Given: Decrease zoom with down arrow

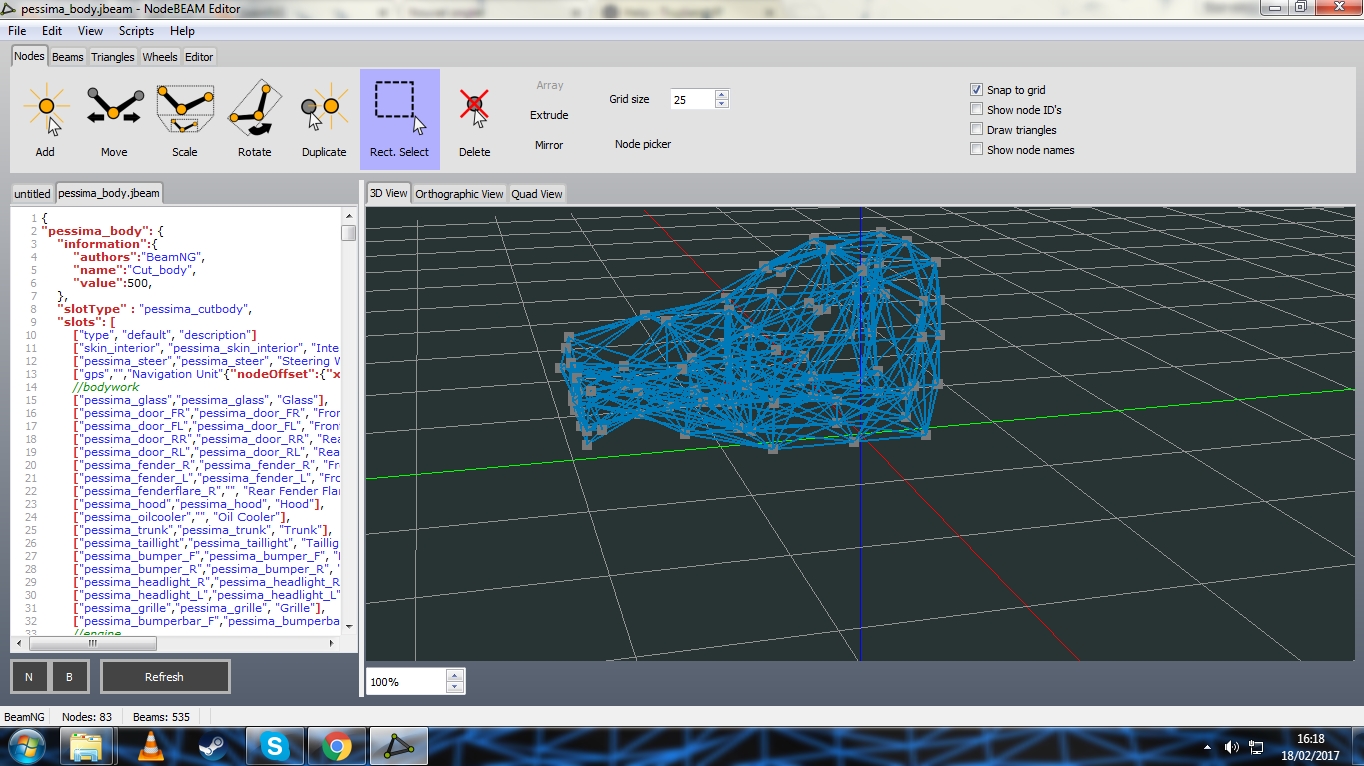Looking at the screenshot, I should pyautogui.click(x=455, y=687).
